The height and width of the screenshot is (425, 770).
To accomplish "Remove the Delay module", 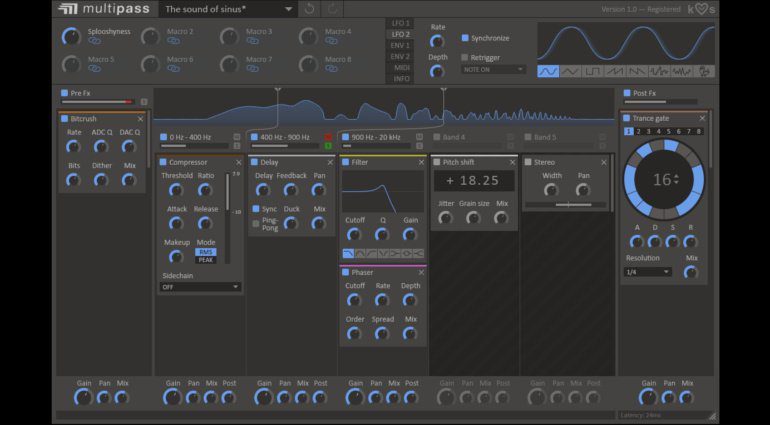I will click(330, 162).
